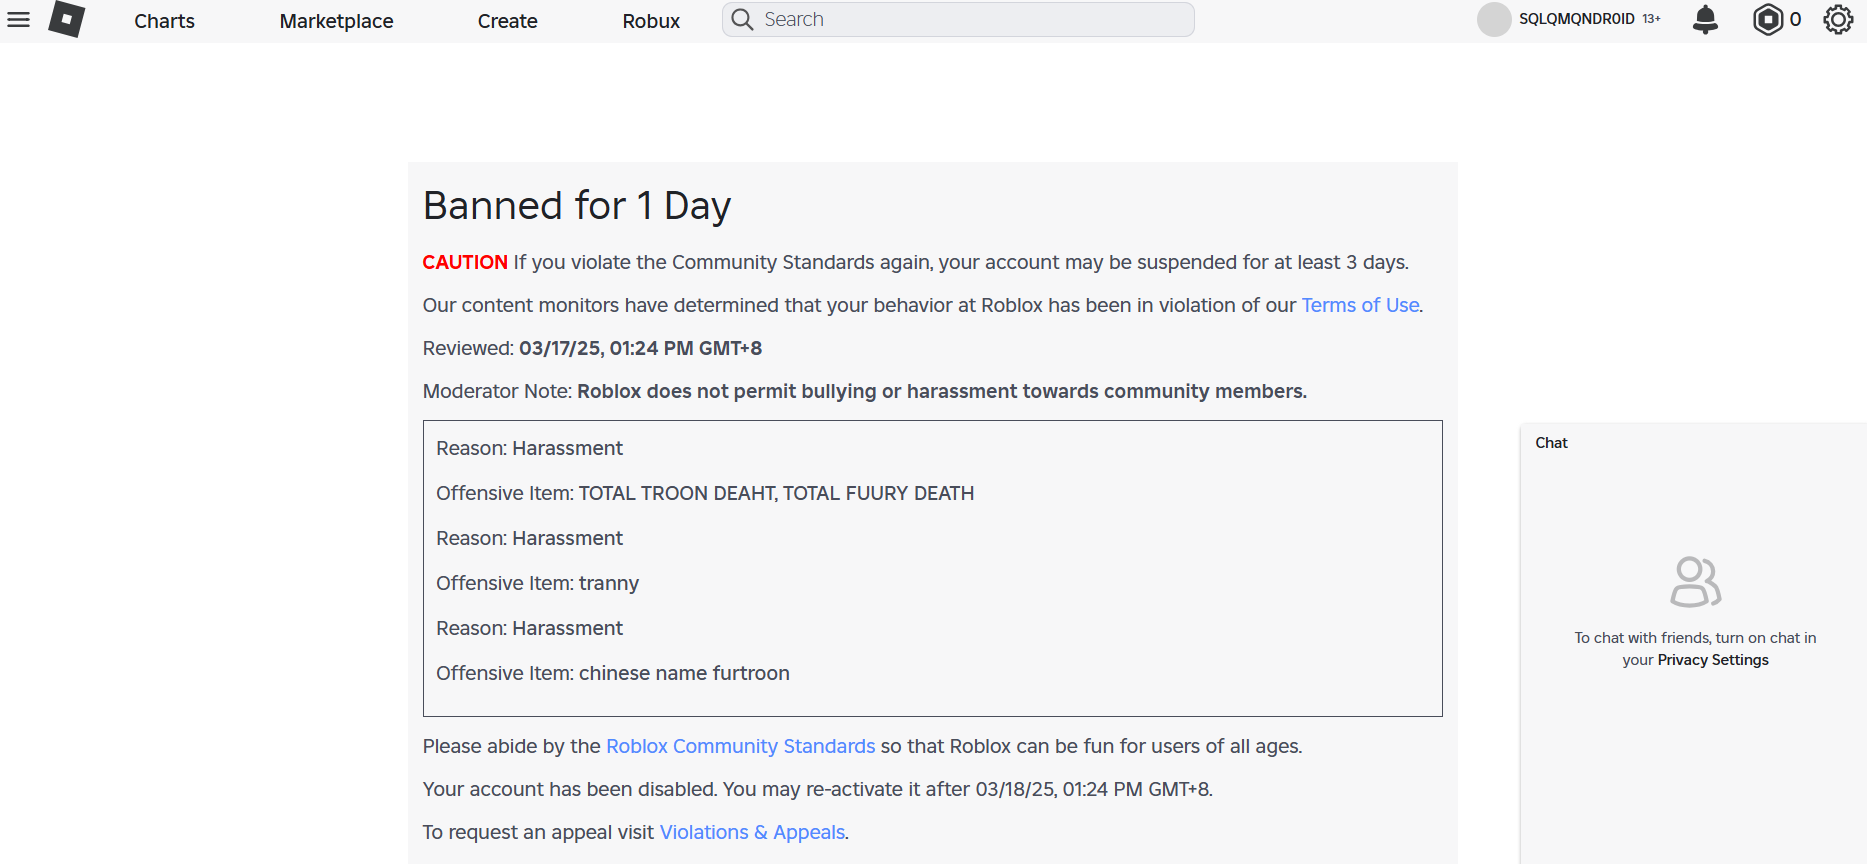Image resolution: width=1867 pixels, height=864 pixels.
Task: Click the Reviewed date 03/17/25, 01:24 PM GMT+8
Action: [x=640, y=348]
